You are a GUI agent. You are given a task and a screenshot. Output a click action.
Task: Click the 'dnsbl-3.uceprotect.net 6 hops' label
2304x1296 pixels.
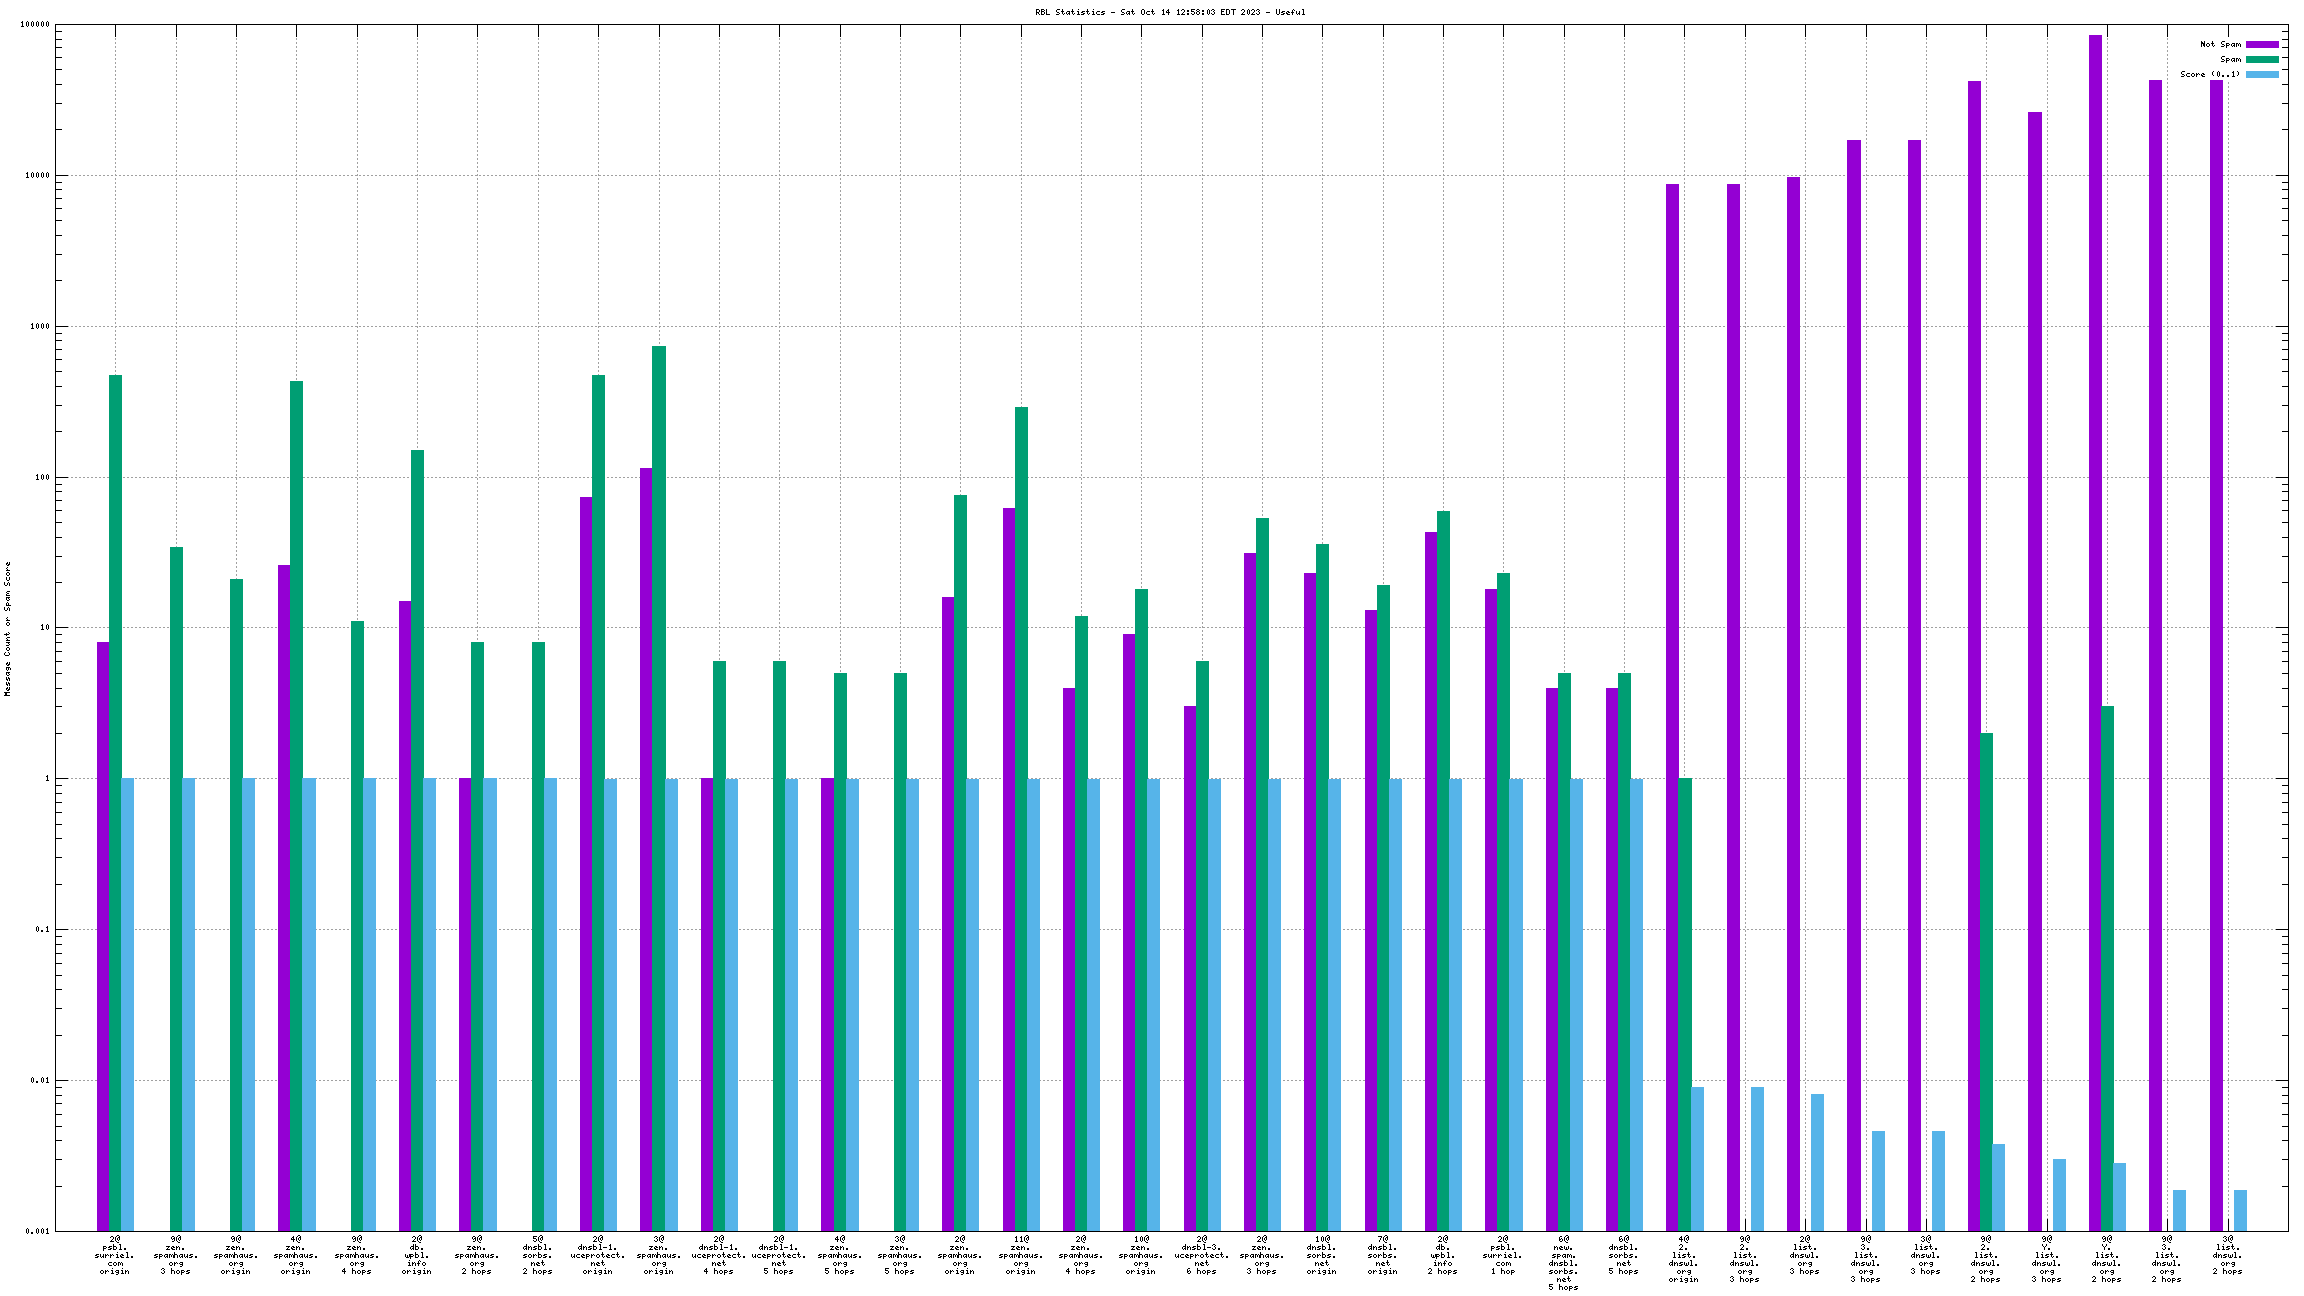click(1201, 1255)
